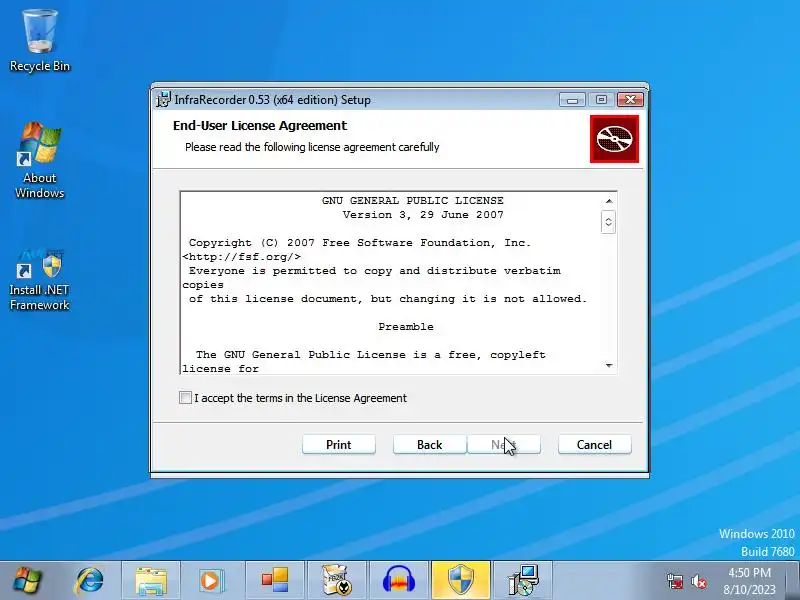The width and height of the screenshot is (800, 600).
Task: Open Windows Media Player from the taskbar
Action: tap(211, 580)
